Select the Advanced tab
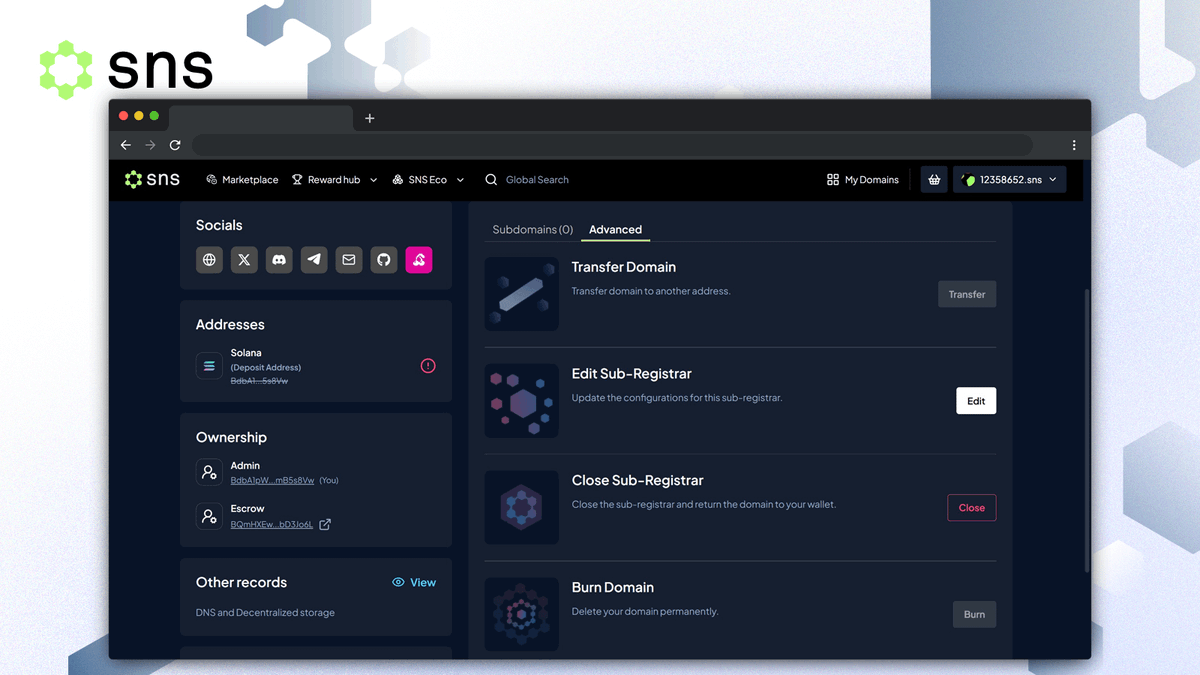Image resolution: width=1200 pixels, height=675 pixels. [x=615, y=230]
